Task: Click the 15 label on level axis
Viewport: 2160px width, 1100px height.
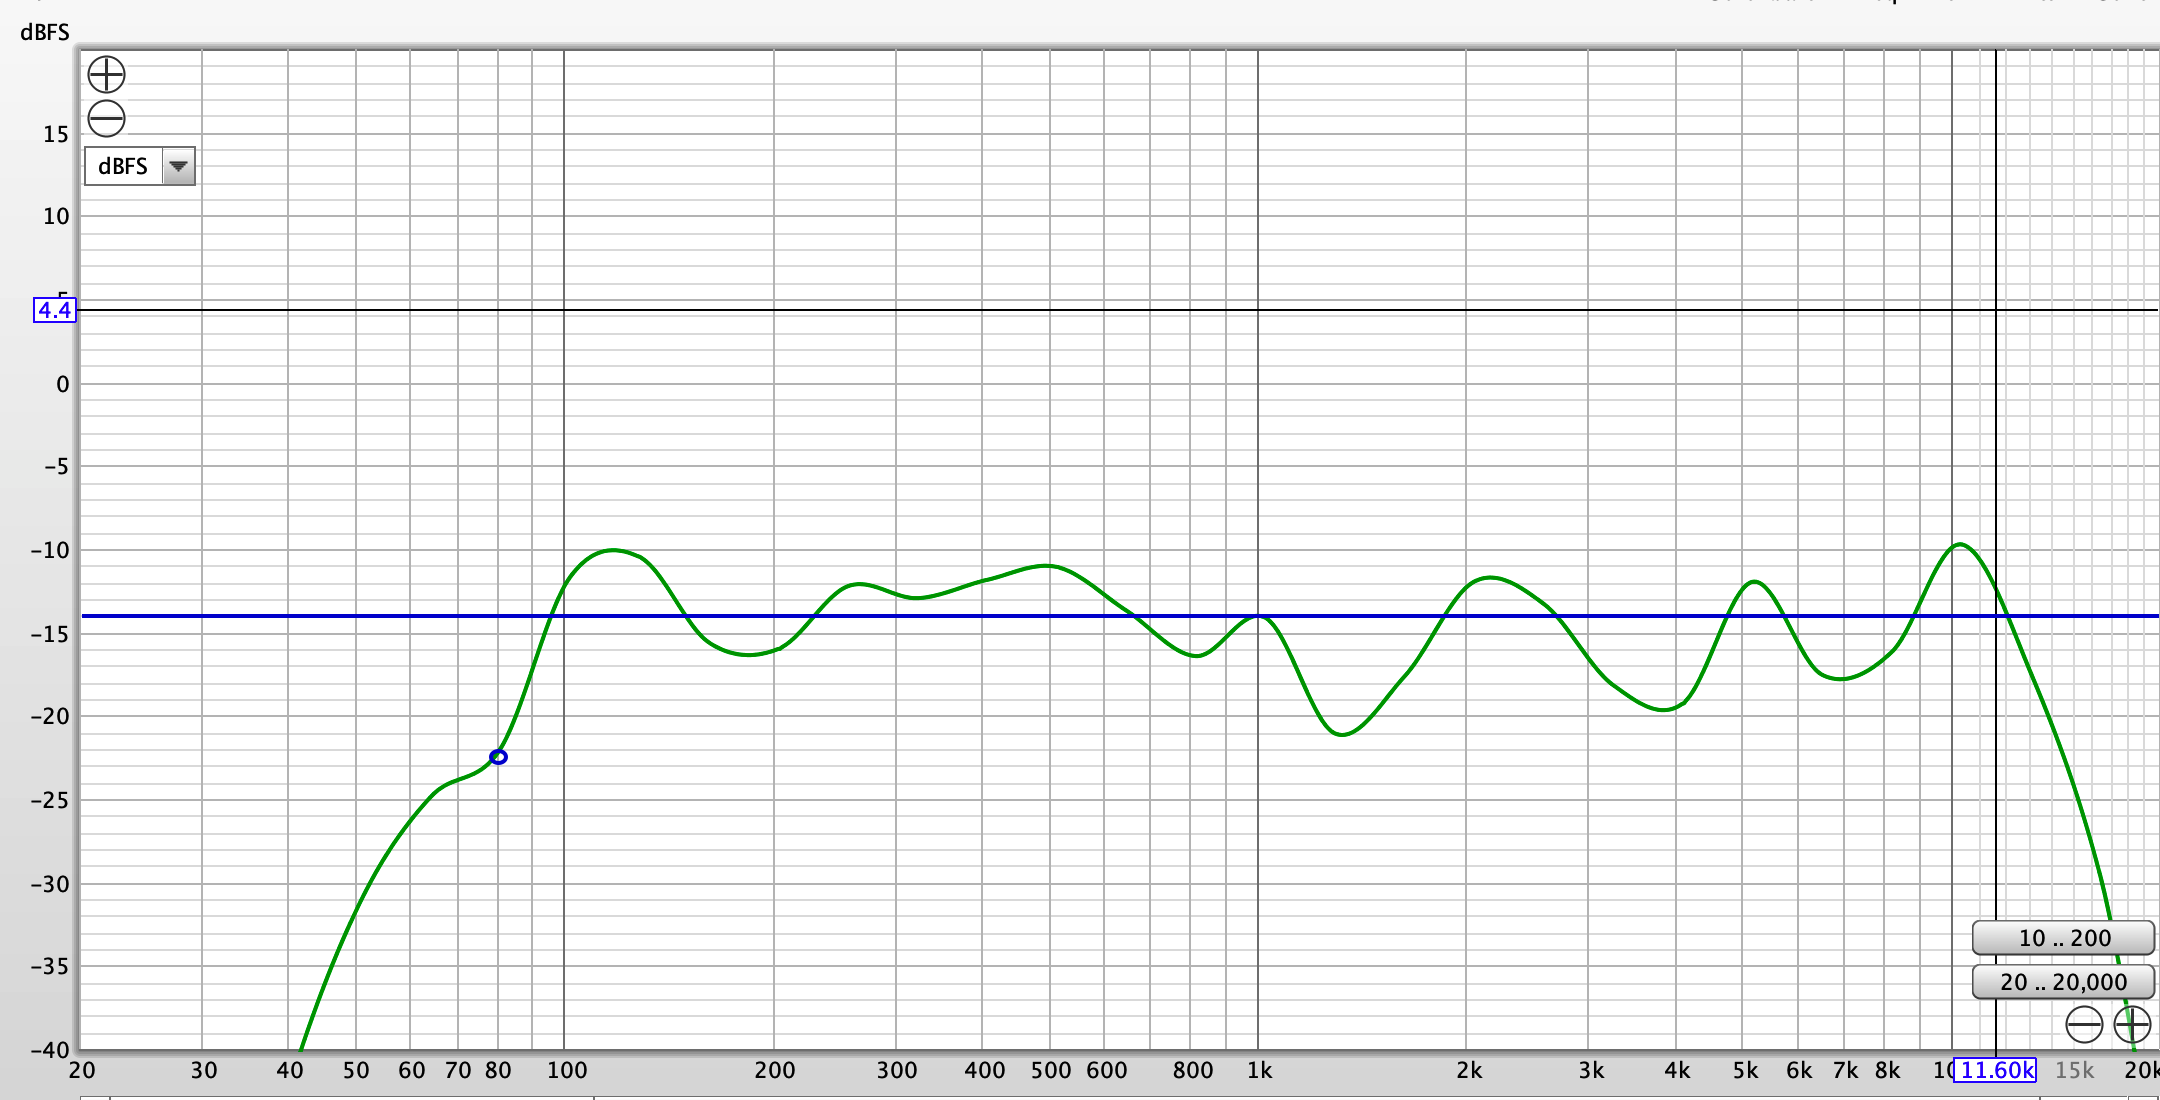Action: click(56, 134)
